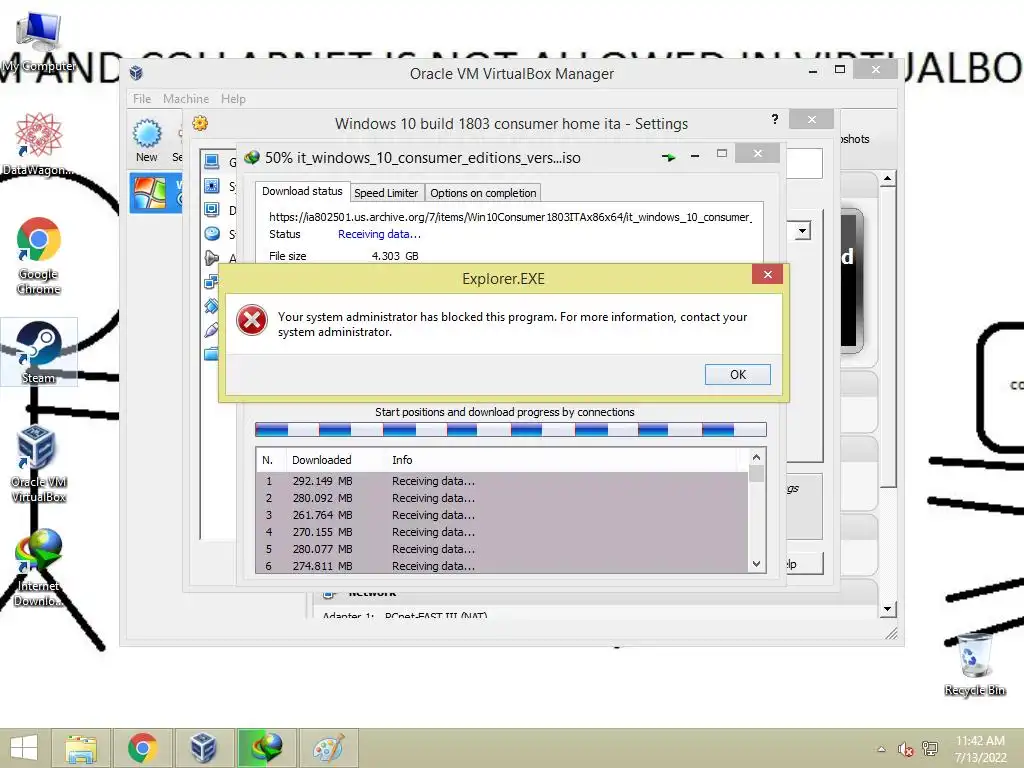Click VirtualBox details pane scroll-down arrow
Image resolution: width=1024 pixels, height=768 pixels.
point(887,609)
